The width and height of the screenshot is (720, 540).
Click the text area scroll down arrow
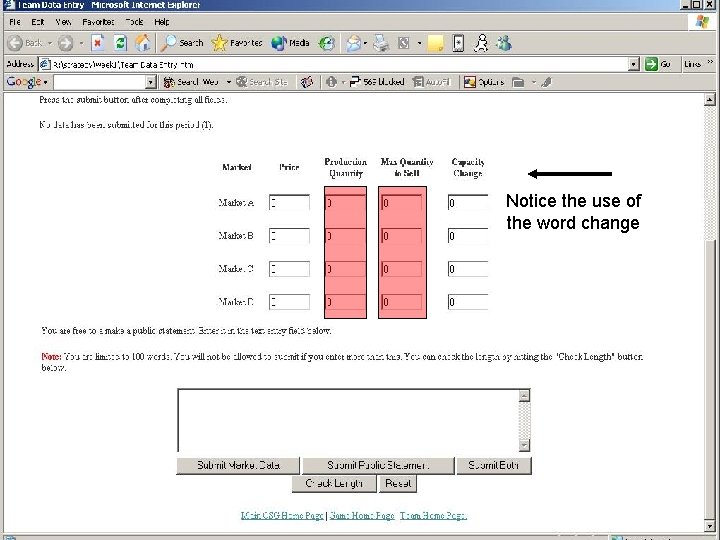tap(524, 445)
